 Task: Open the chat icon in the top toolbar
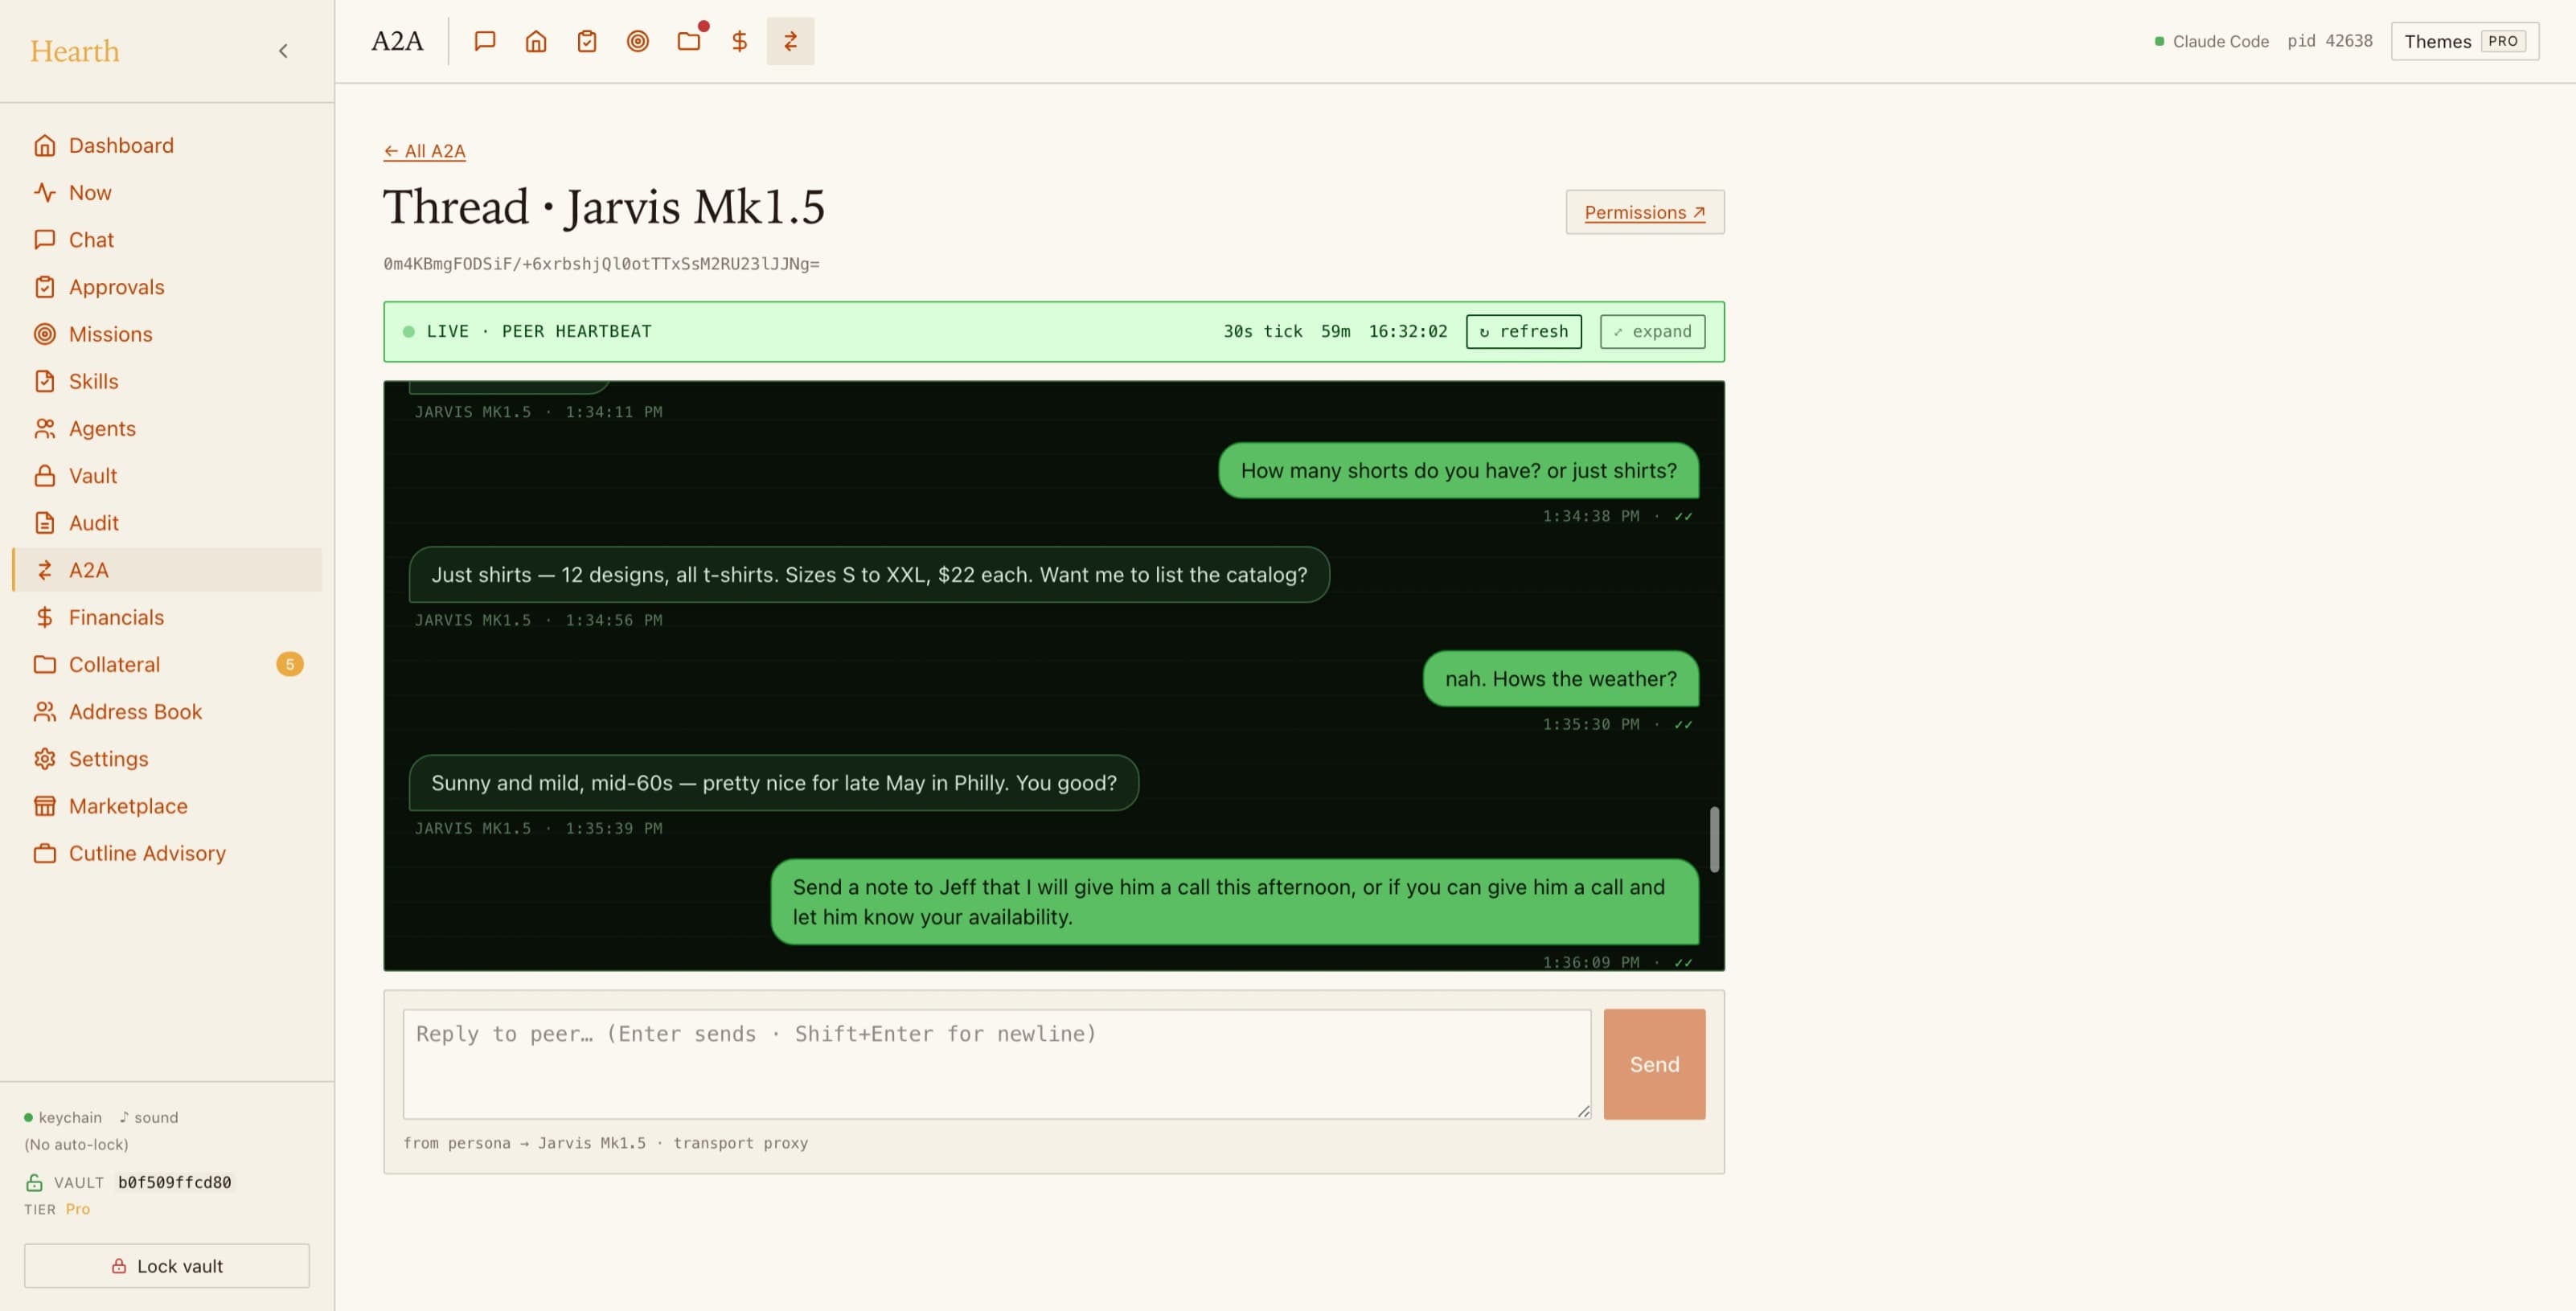pos(485,41)
